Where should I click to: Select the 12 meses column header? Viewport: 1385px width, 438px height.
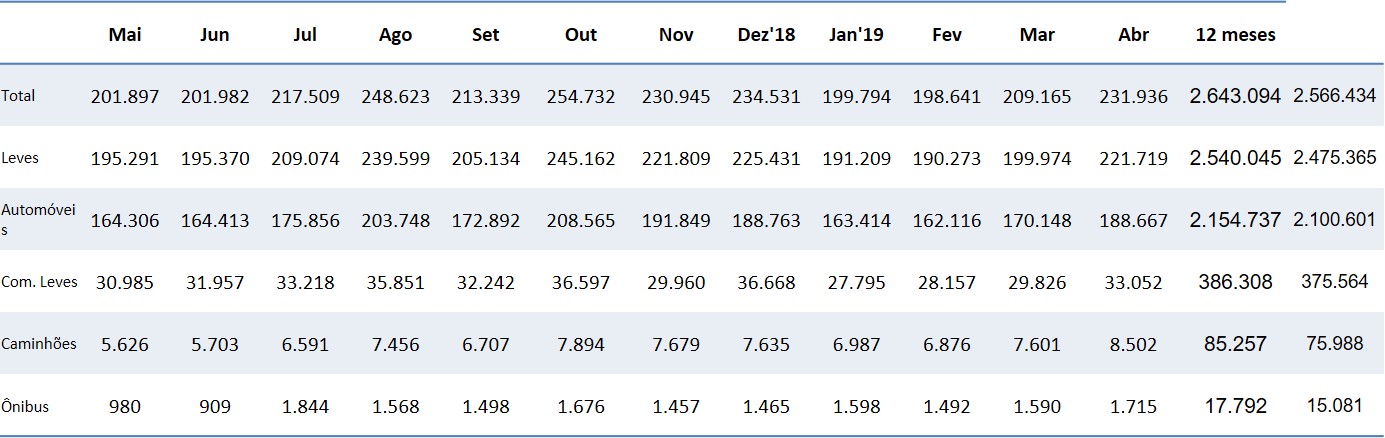point(1235,35)
